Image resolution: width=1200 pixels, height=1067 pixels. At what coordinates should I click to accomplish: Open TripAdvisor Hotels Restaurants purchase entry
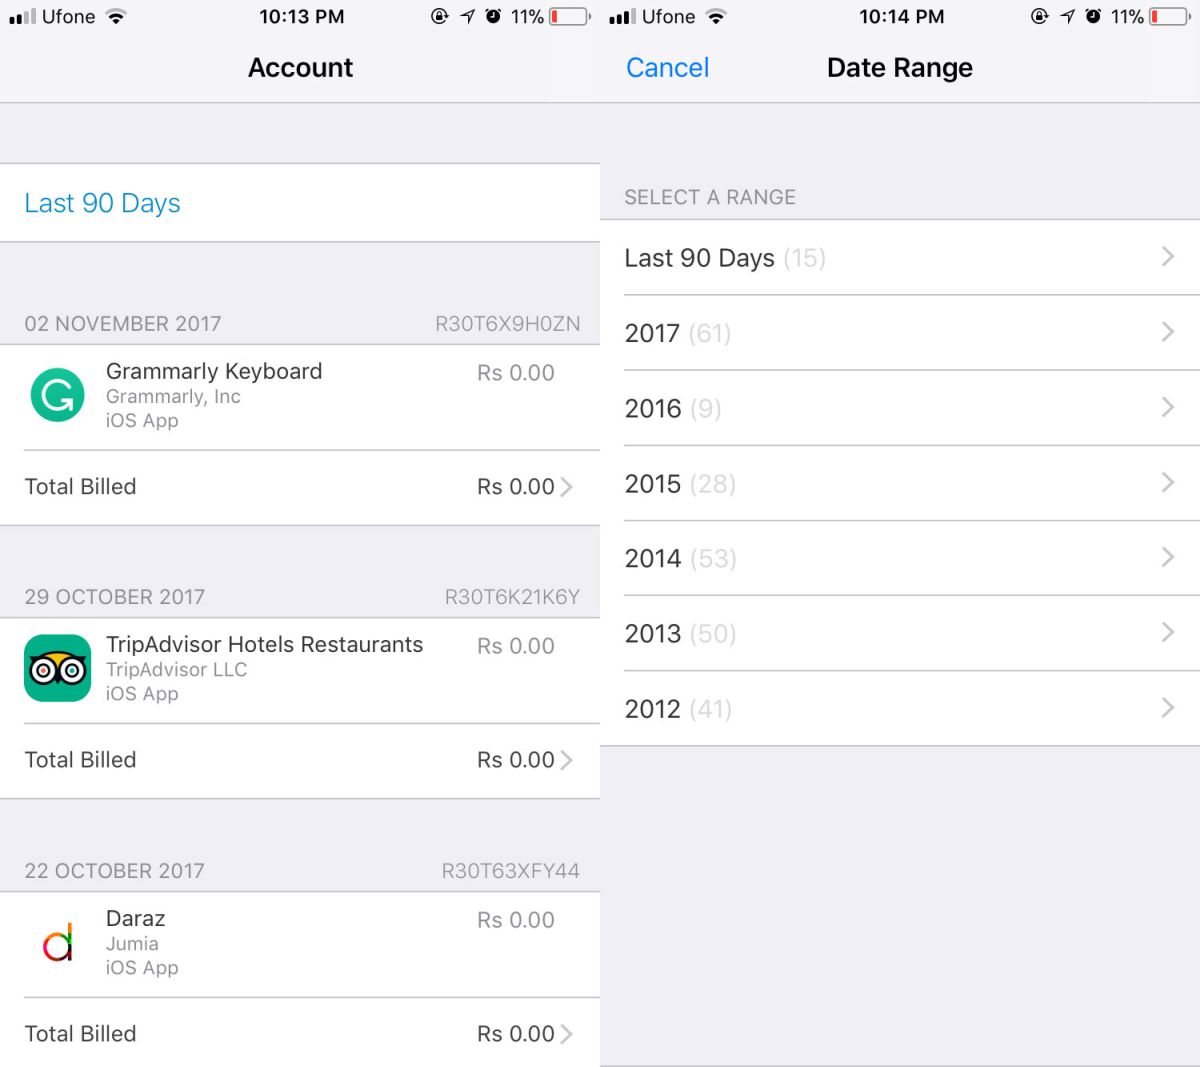click(x=300, y=670)
